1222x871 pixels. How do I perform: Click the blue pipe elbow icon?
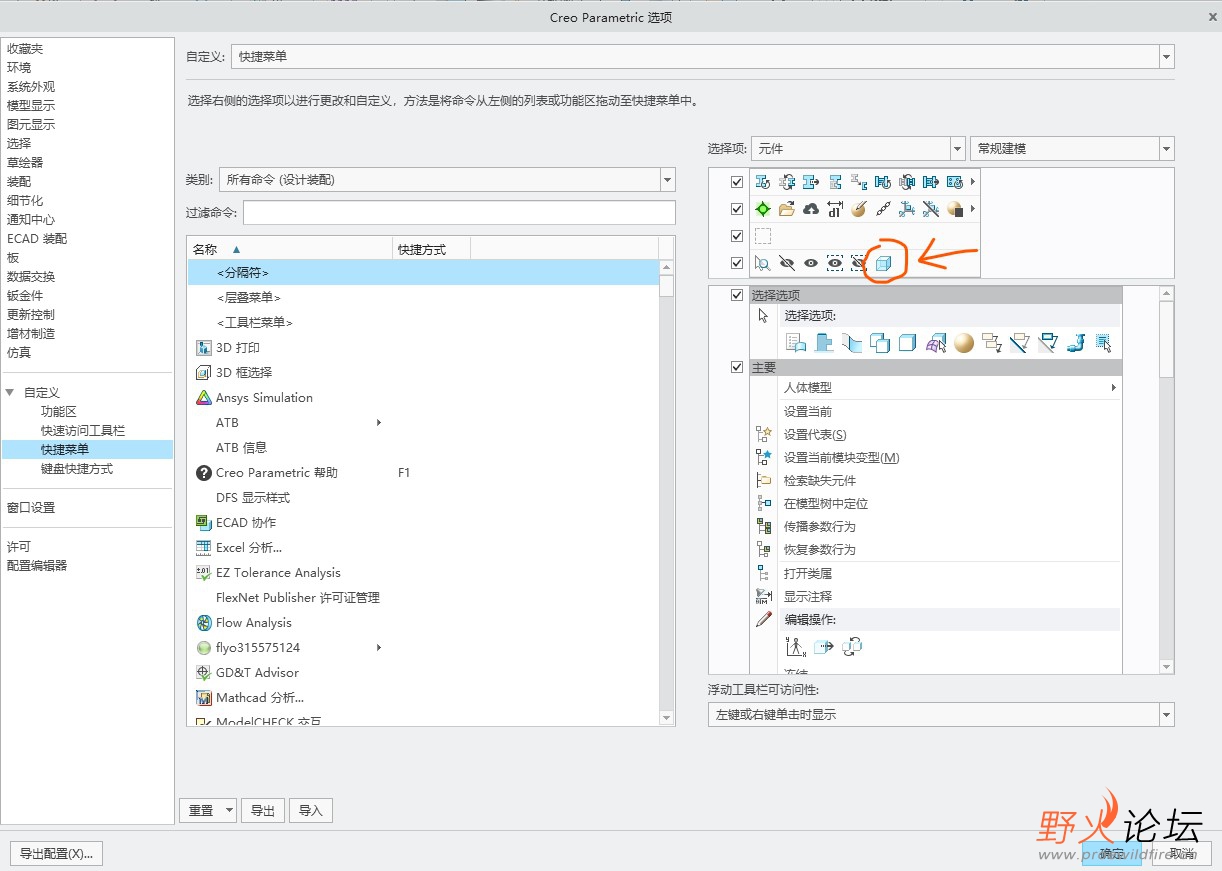[1076, 343]
